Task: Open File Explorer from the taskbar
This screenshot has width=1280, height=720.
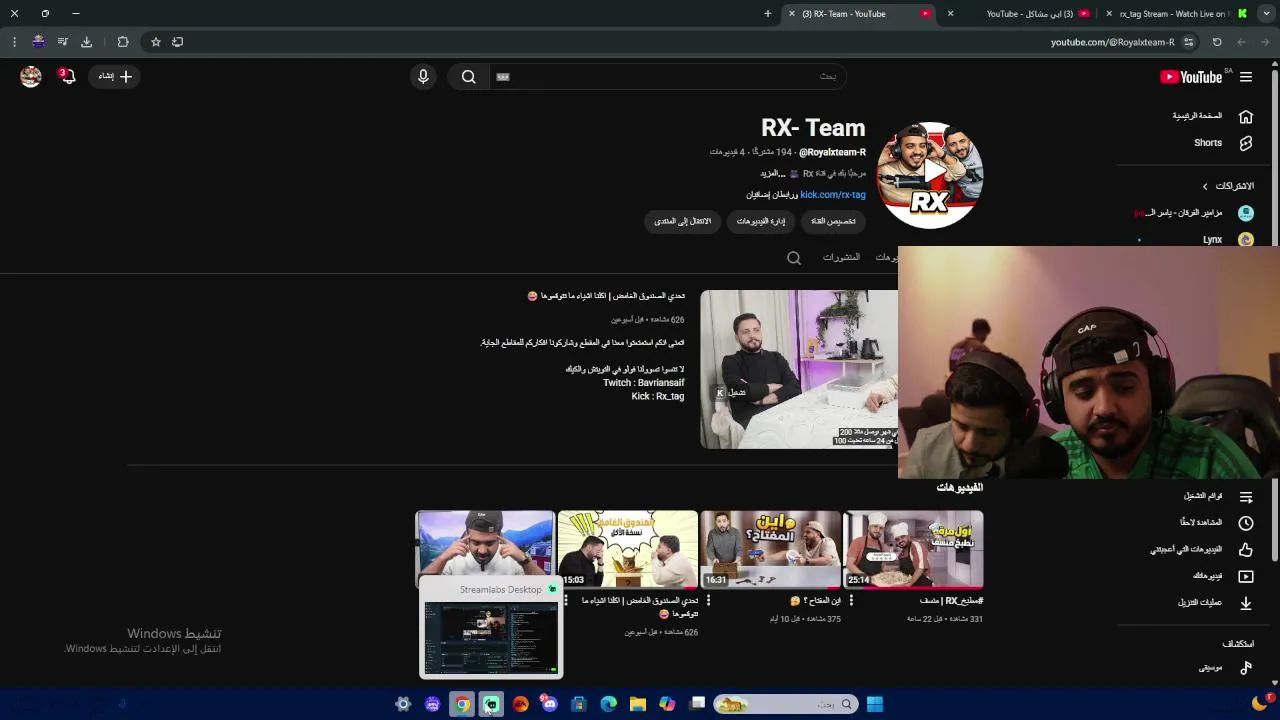Action: [x=637, y=704]
